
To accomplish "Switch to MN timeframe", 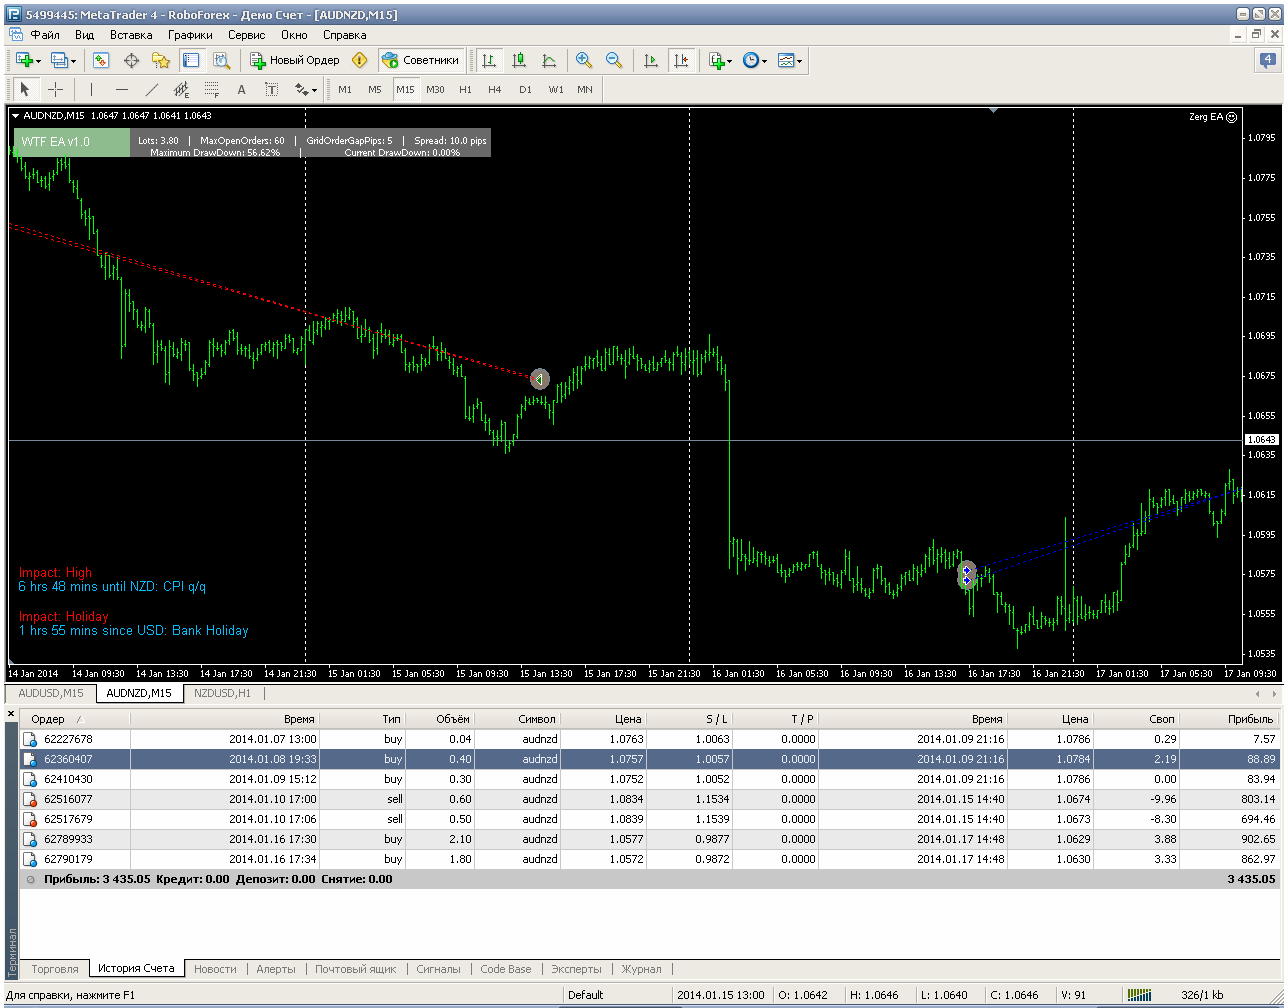I will point(585,89).
